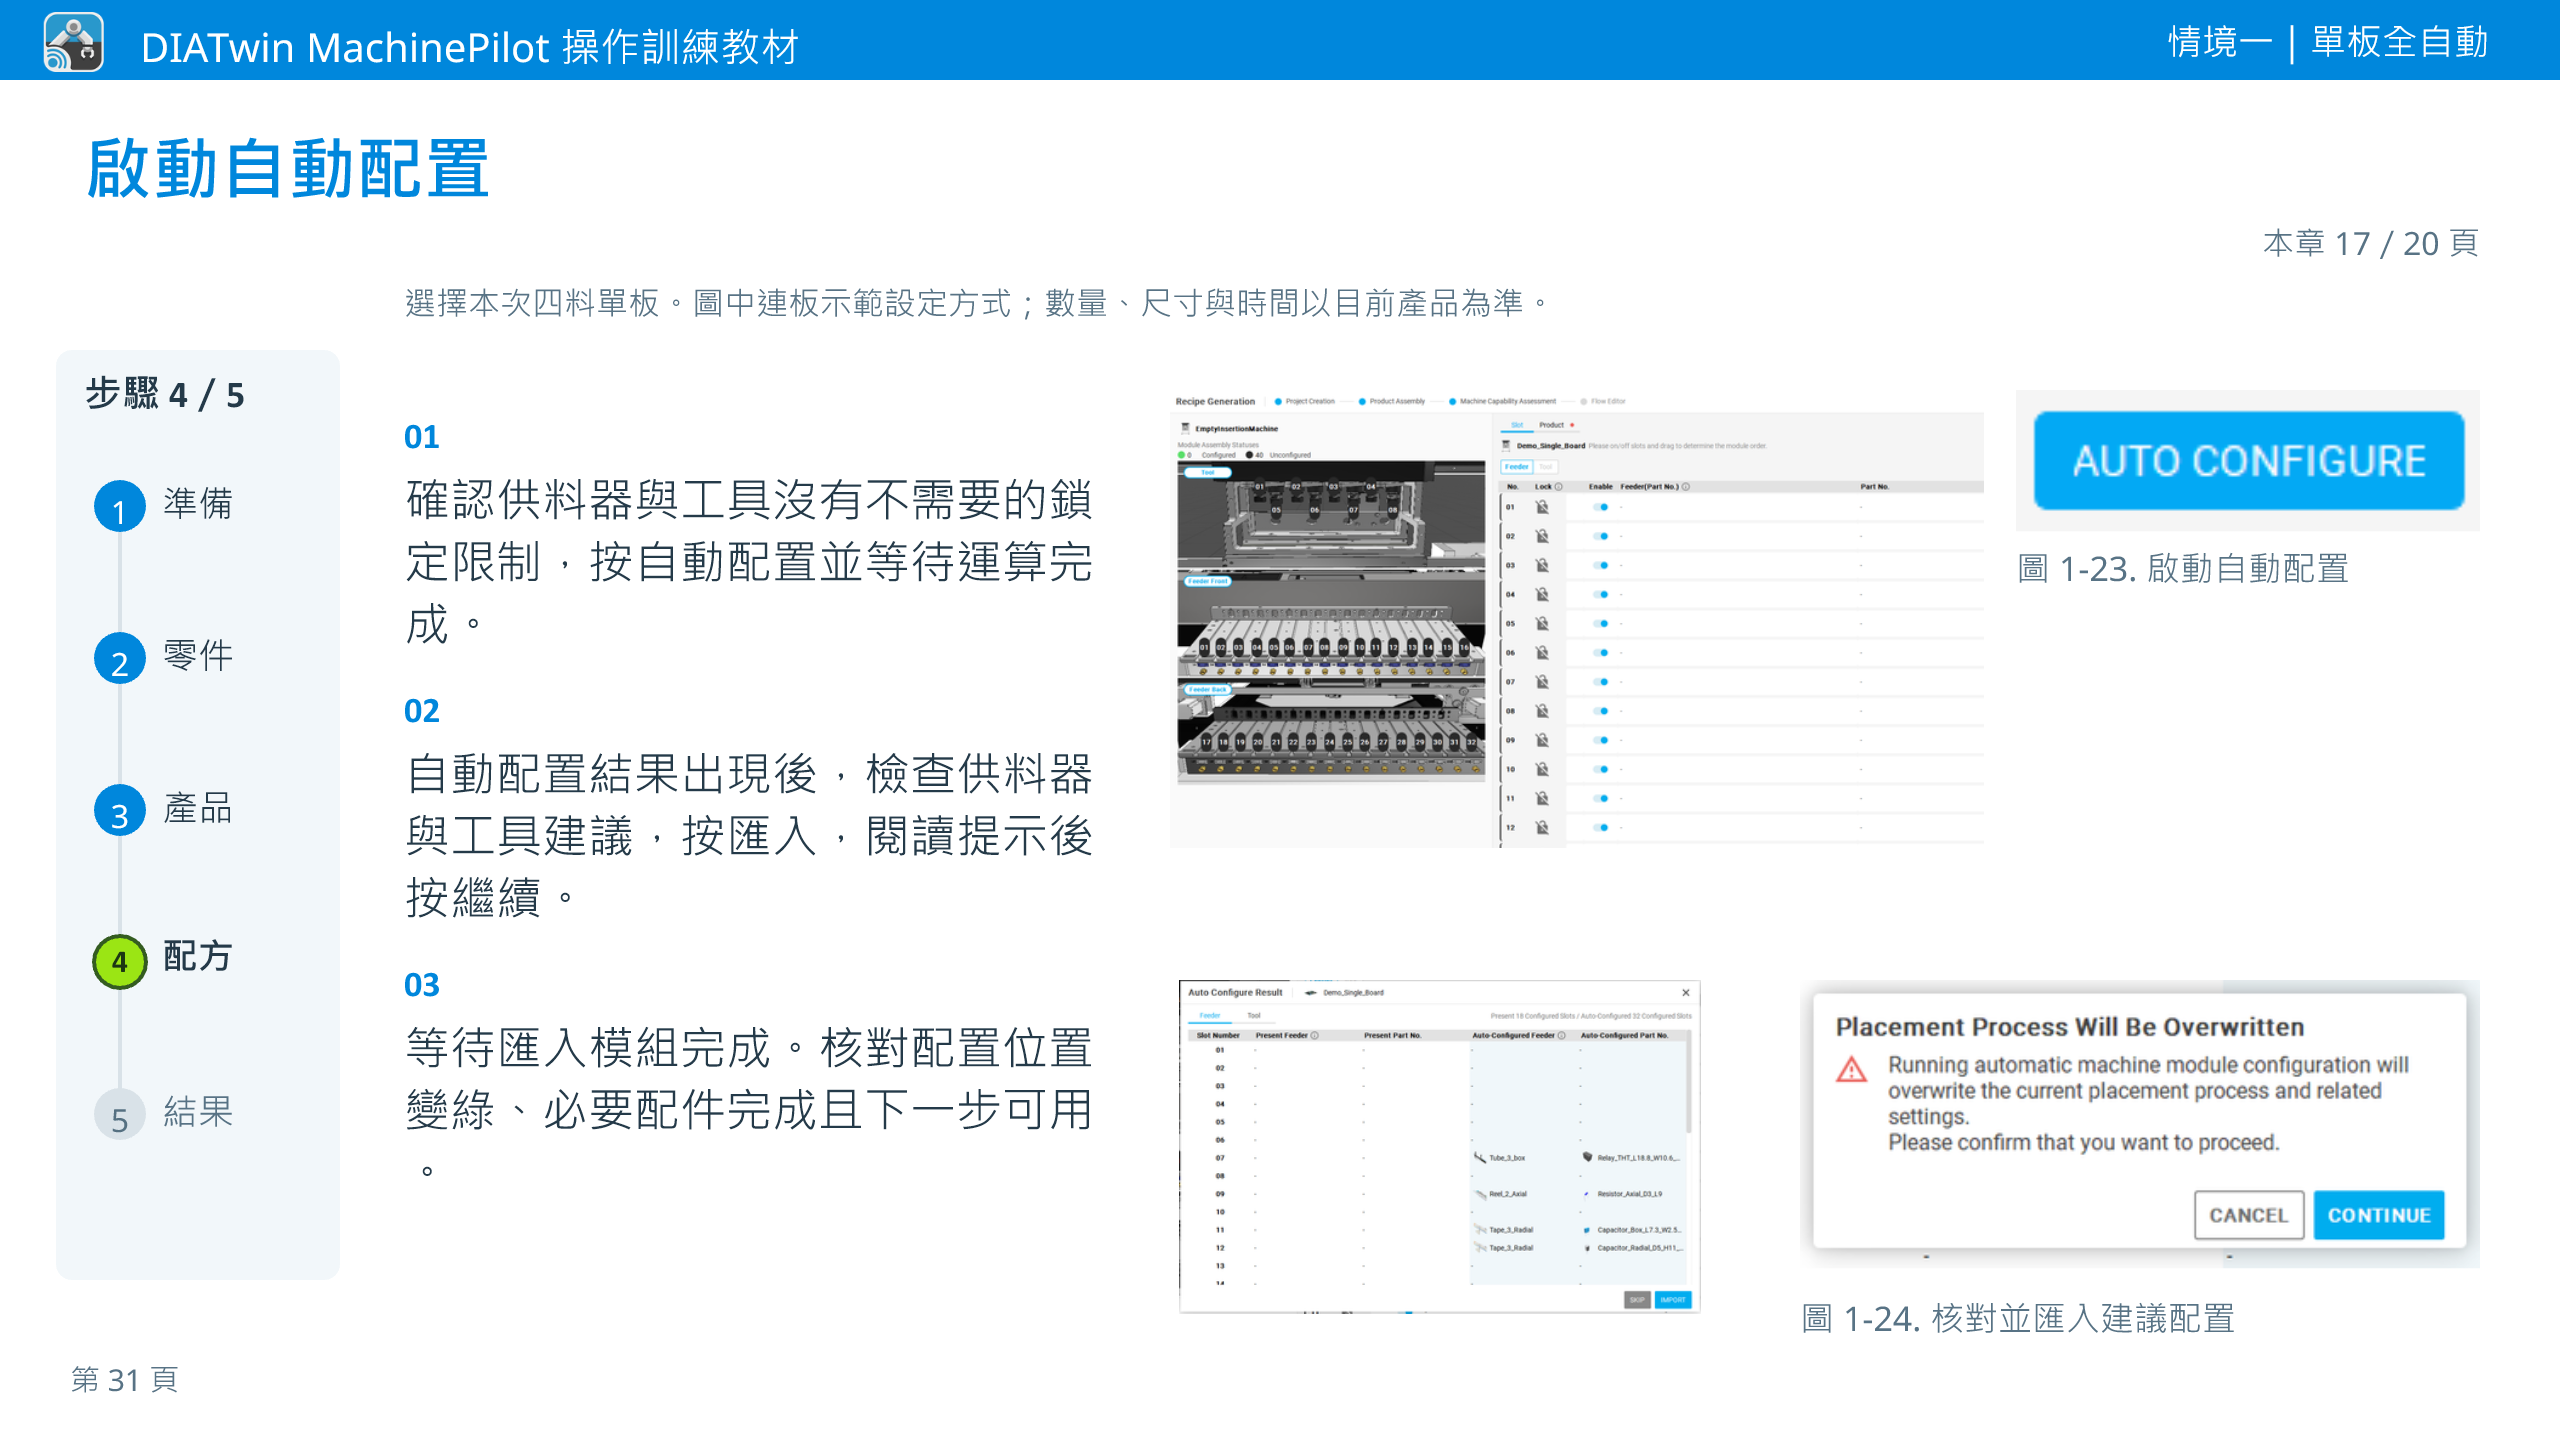Click the Capacitor_Box part icon
The height and width of the screenshot is (1440, 2560).
point(1587,1230)
